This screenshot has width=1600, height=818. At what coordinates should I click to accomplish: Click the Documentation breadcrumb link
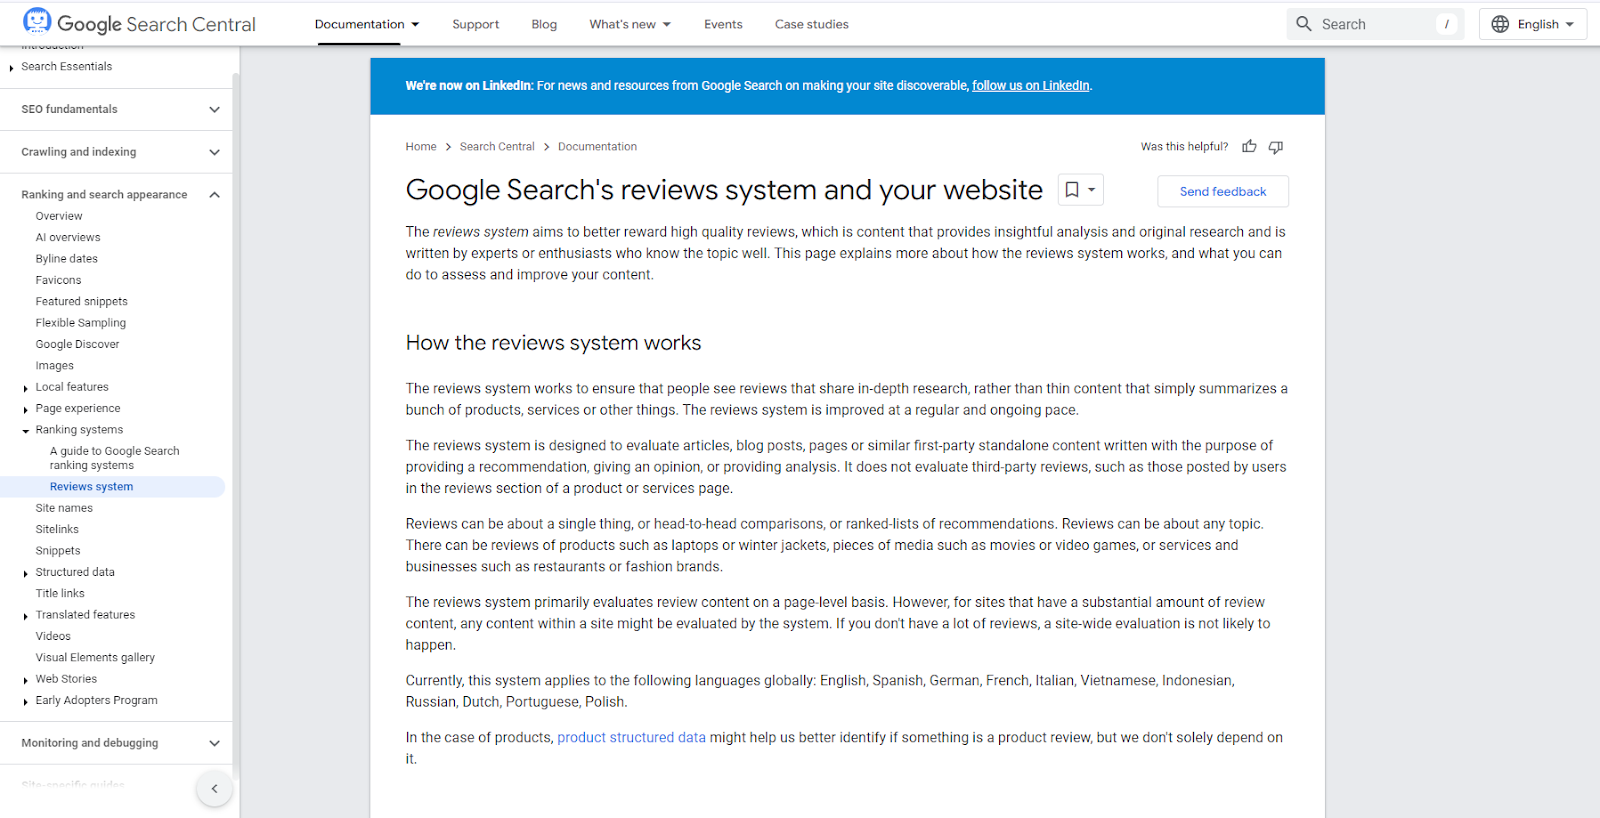coord(597,147)
